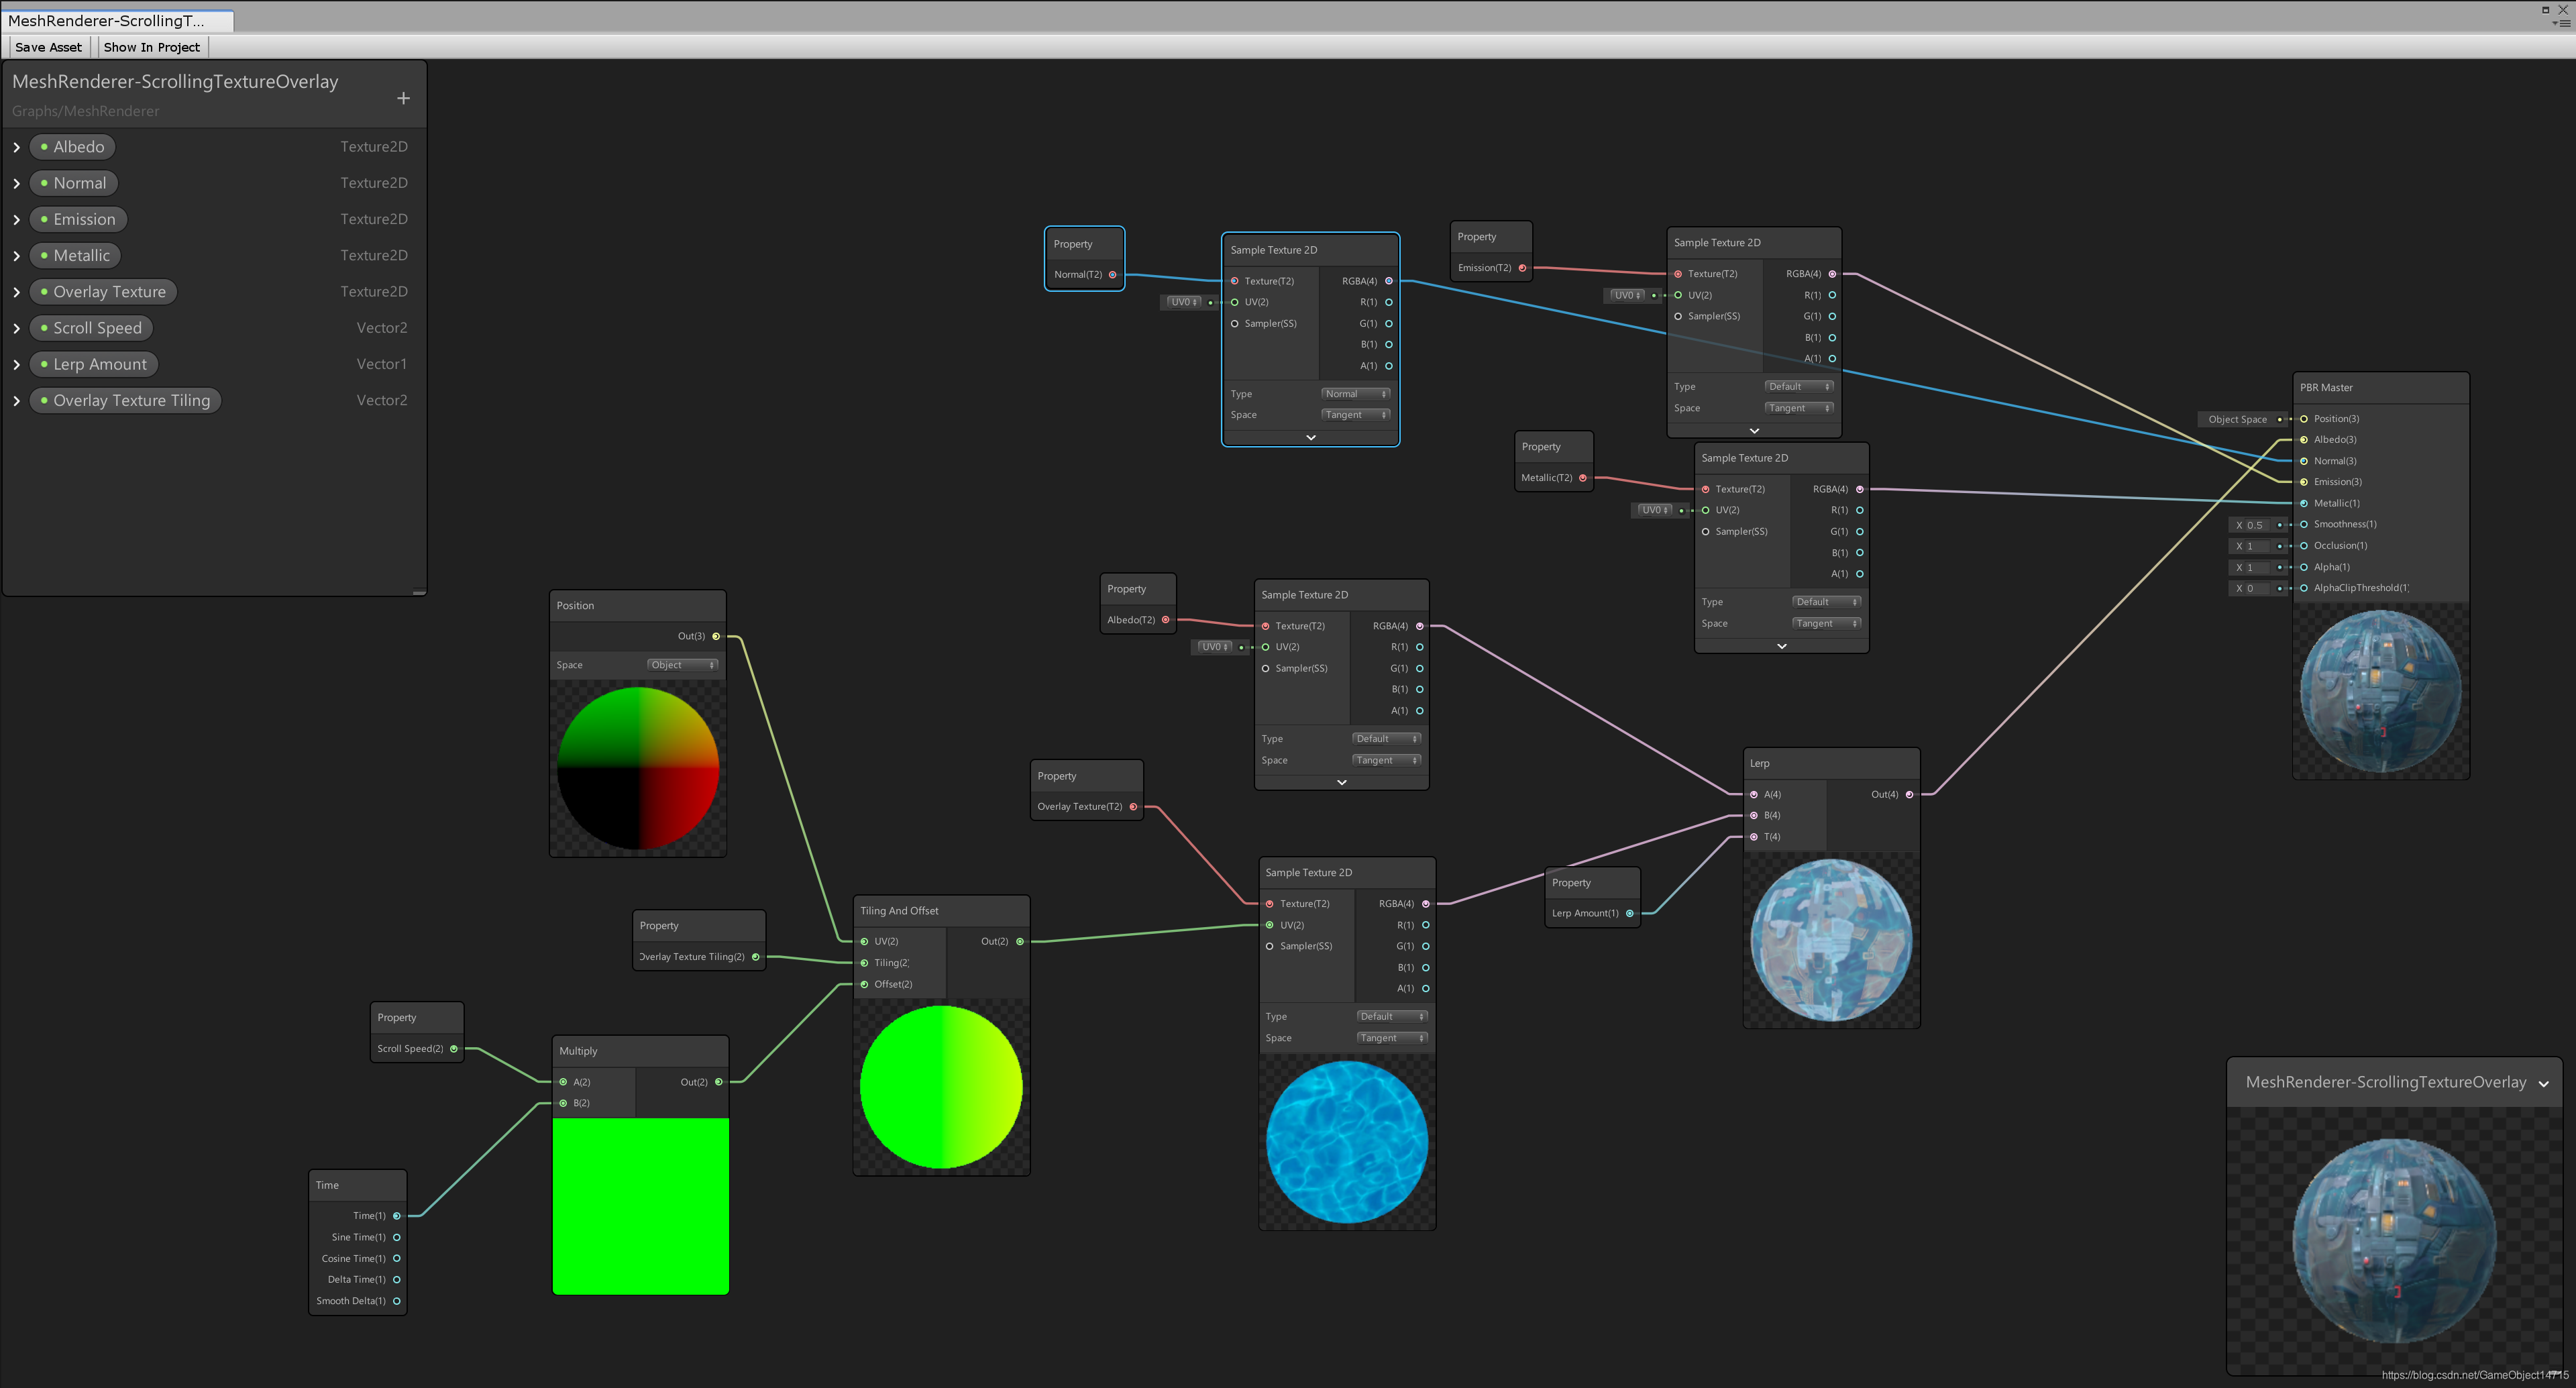Open the Space dropdown on the Position node
Viewport: 2576px width, 1388px height.
[x=682, y=665]
